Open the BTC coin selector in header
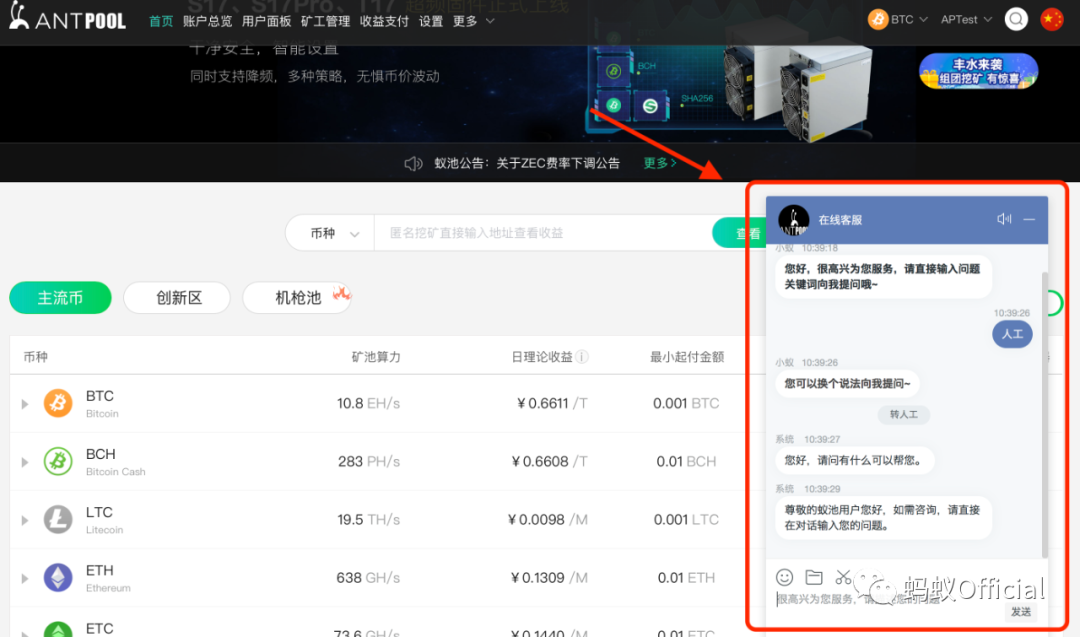Screen dimensions: 1080x637 898,19
